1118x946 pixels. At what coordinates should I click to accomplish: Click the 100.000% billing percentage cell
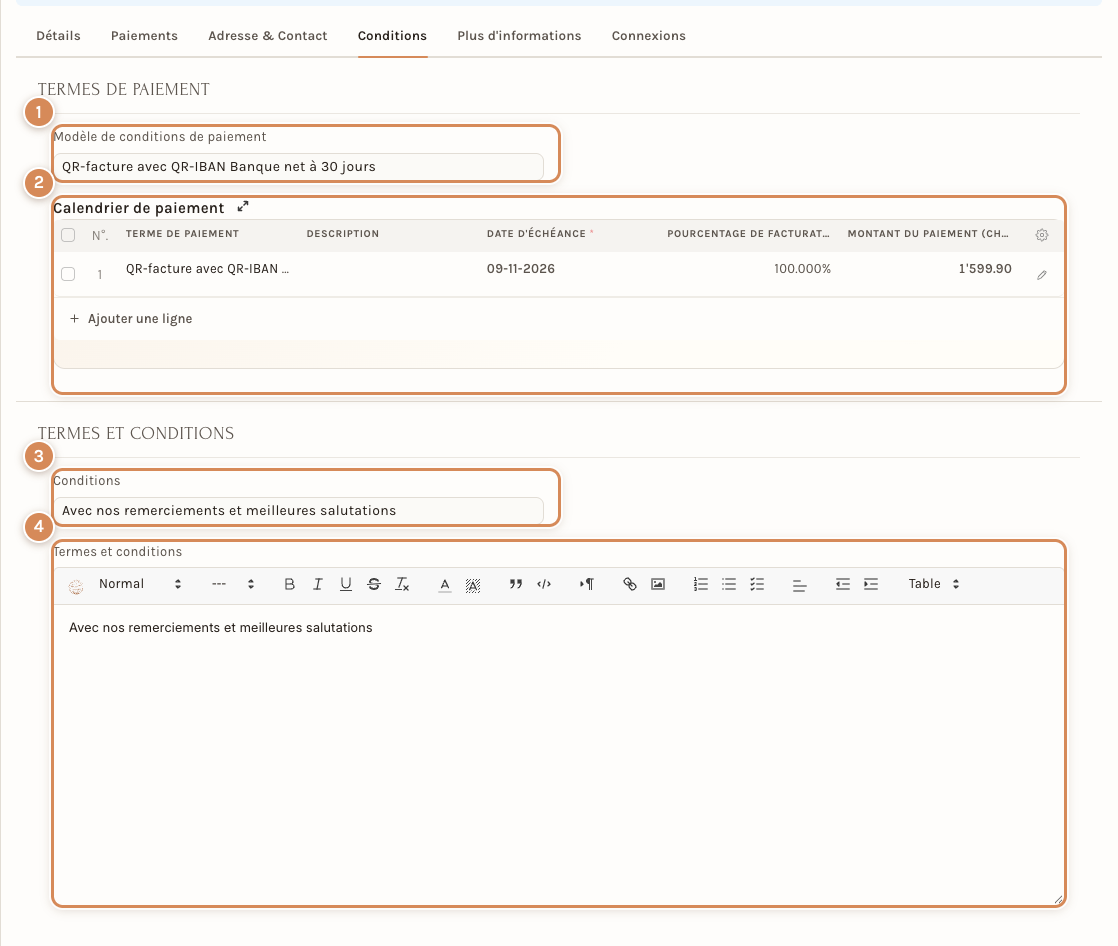(x=802, y=269)
